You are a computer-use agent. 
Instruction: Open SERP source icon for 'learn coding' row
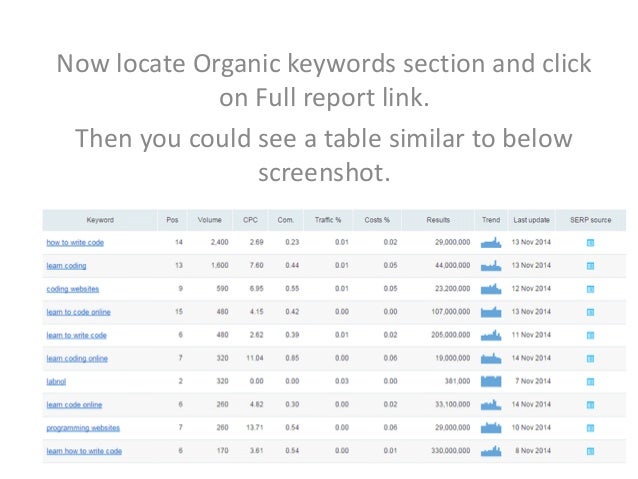(590, 266)
